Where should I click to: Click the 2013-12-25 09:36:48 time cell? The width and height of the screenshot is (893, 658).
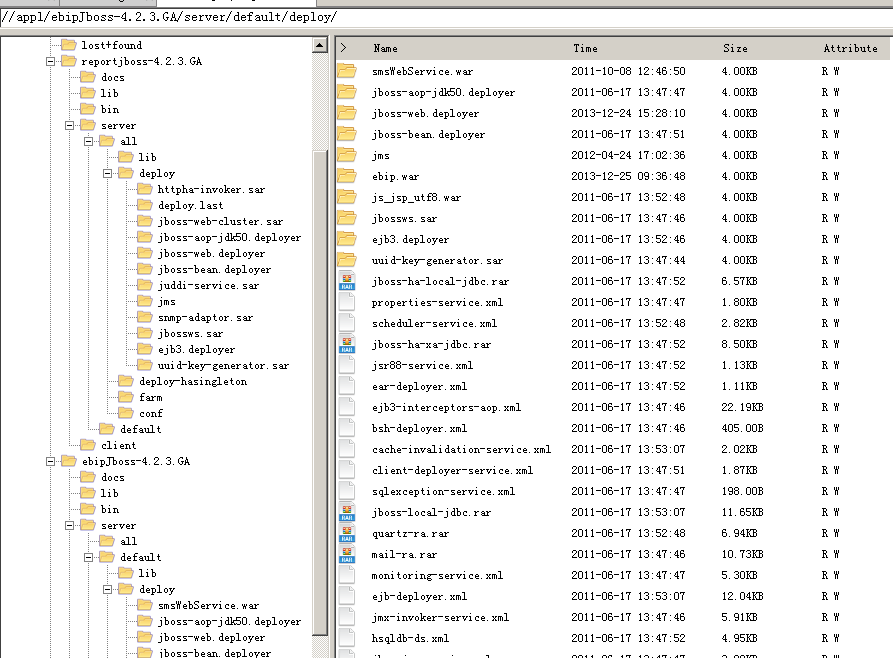(628, 176)
